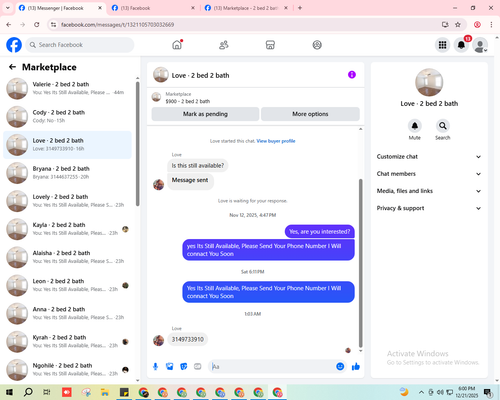Choose a GIF icon in composer

198,367
